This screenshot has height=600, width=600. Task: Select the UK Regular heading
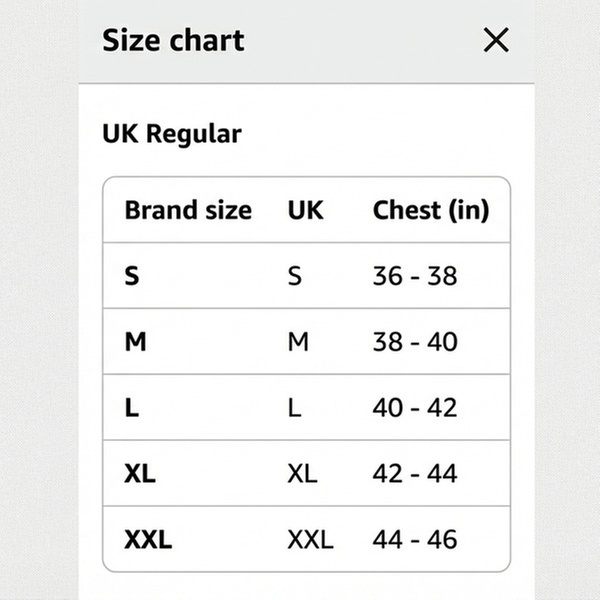[x=172, y=133]
